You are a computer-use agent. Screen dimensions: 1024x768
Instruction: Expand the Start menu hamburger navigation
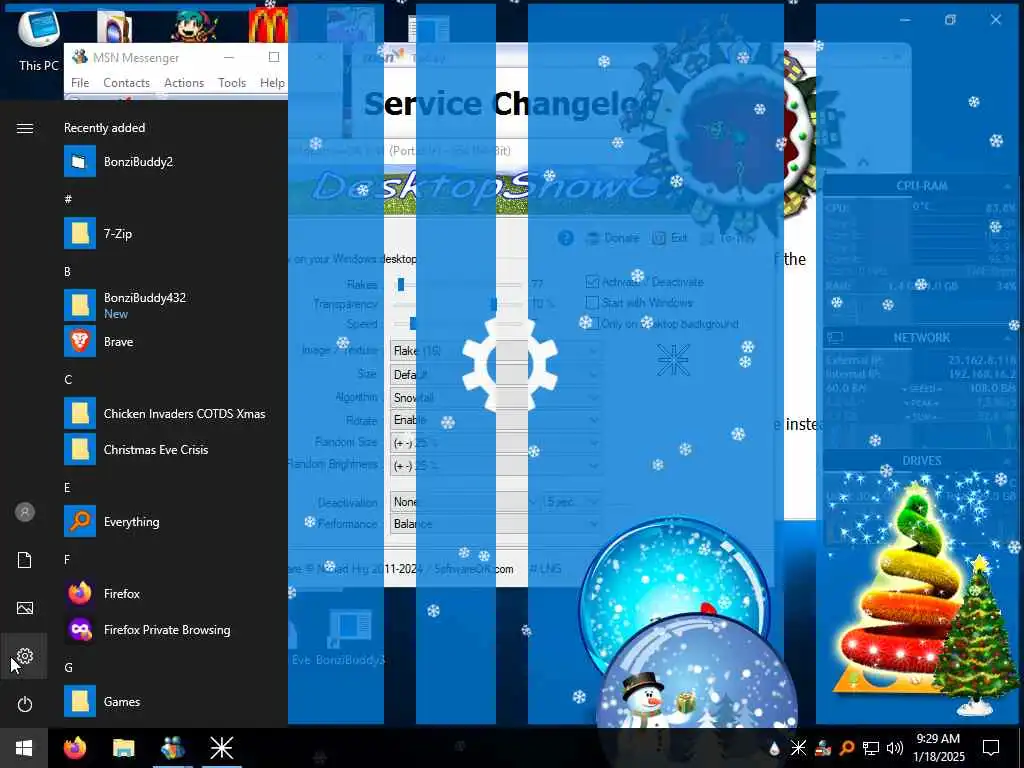24,128
